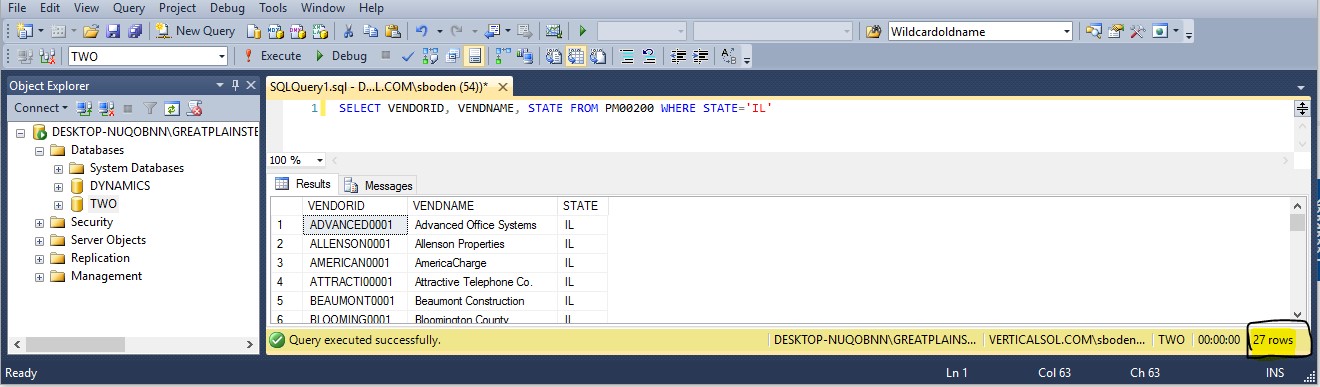Click the Cut scissors icon
Screen dimensions: 1320x387
348,31
